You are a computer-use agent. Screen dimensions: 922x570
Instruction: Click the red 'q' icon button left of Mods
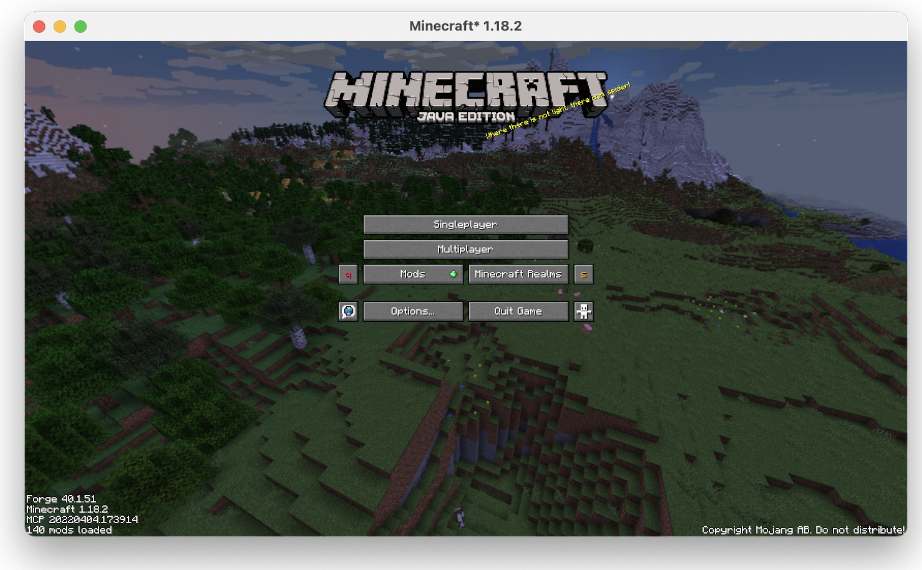click(348, 274)
